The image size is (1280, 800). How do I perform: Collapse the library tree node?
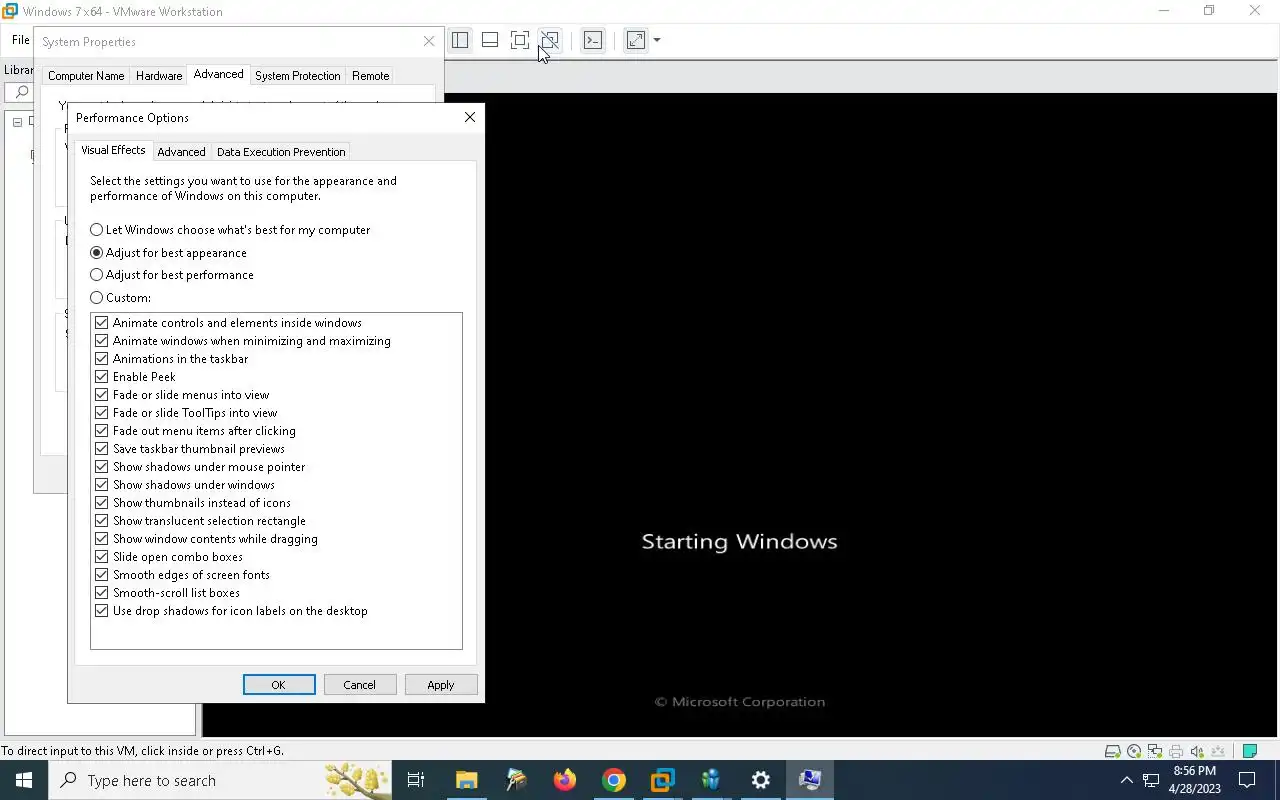[x=17, y=122]
